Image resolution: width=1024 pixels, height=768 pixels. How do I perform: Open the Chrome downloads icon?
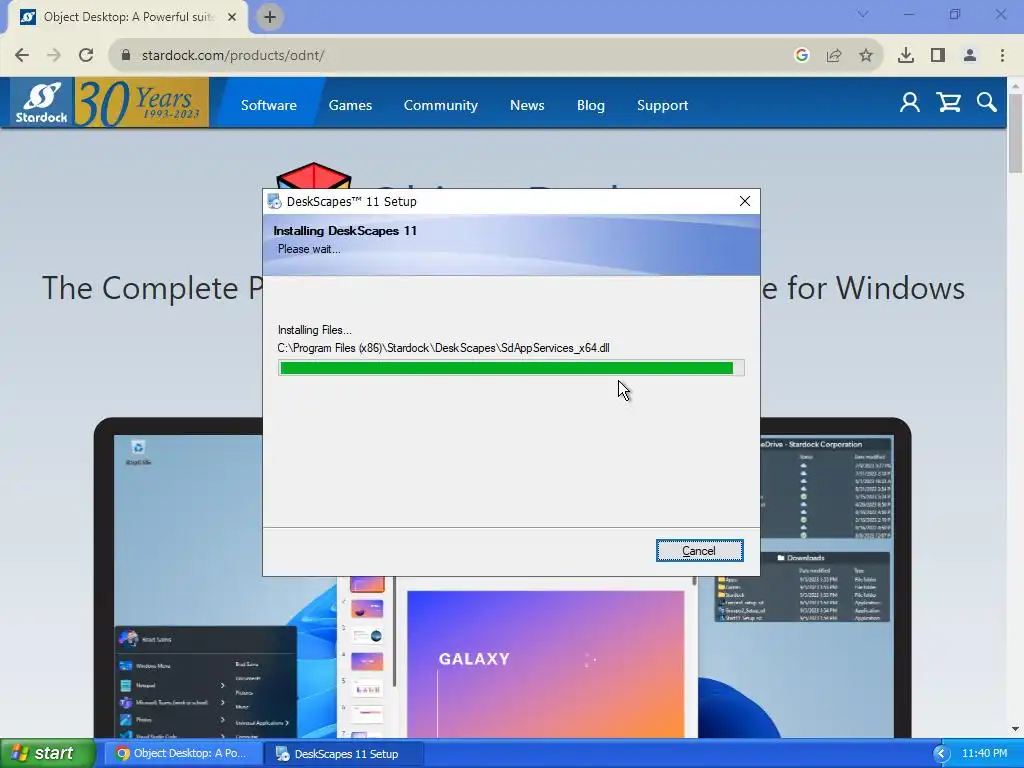coord(906,56)
